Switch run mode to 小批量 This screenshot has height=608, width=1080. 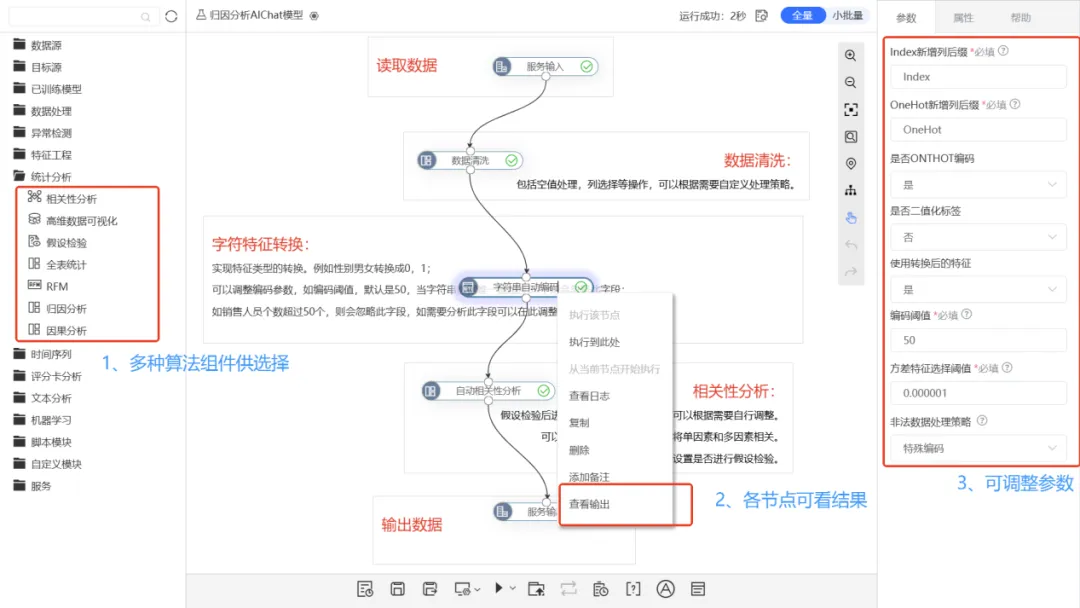tap(847, 15)
